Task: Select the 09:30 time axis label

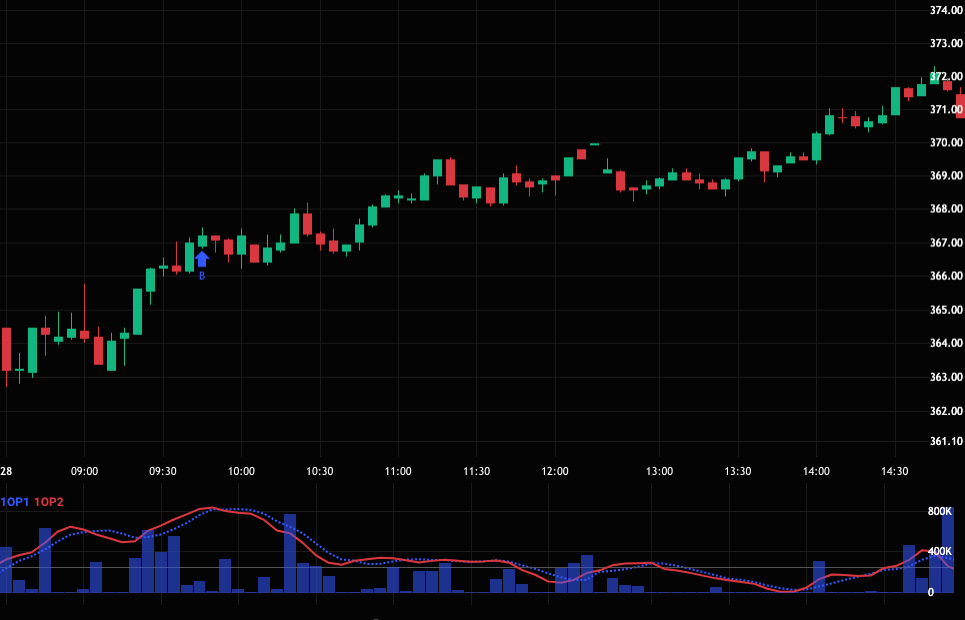Action: click(x=162, y=472)
